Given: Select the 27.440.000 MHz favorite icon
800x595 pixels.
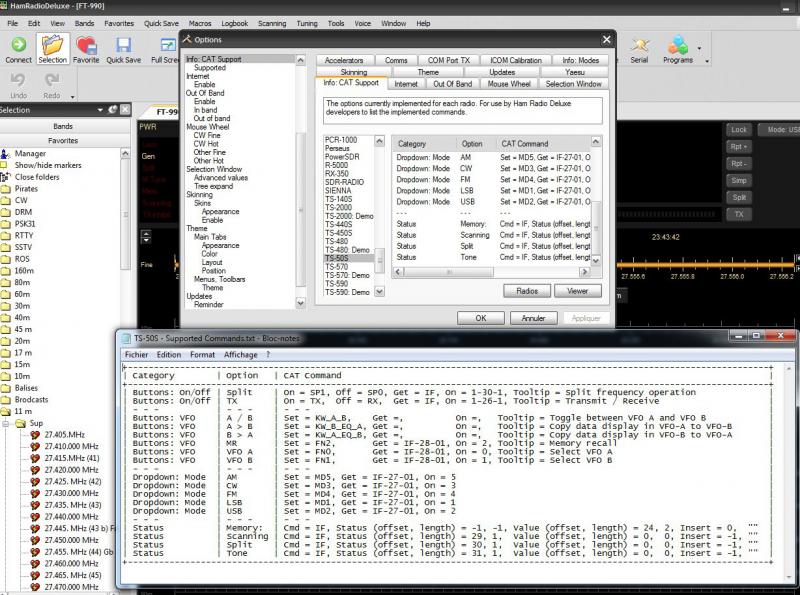Looking at the screenshot, I should pyautogui.click(x=35, y=517).
